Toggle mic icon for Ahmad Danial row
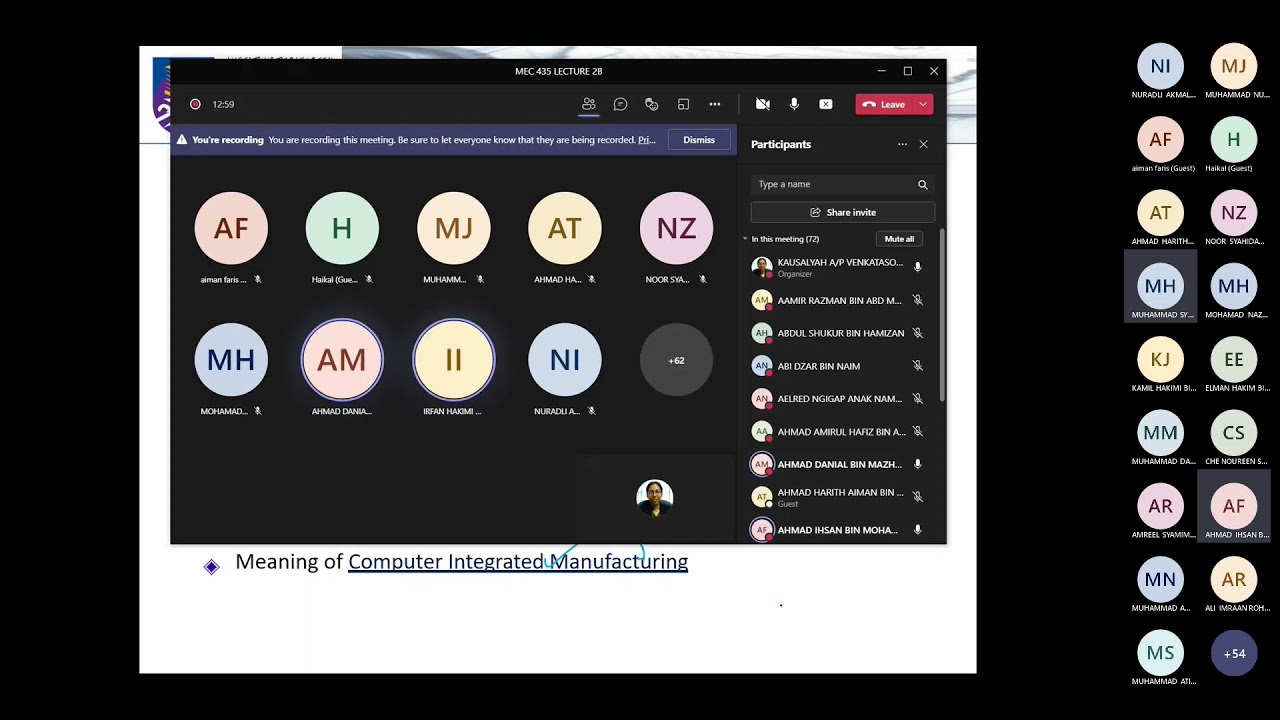Screen dimensions: 1280x720 click(917, 464)
